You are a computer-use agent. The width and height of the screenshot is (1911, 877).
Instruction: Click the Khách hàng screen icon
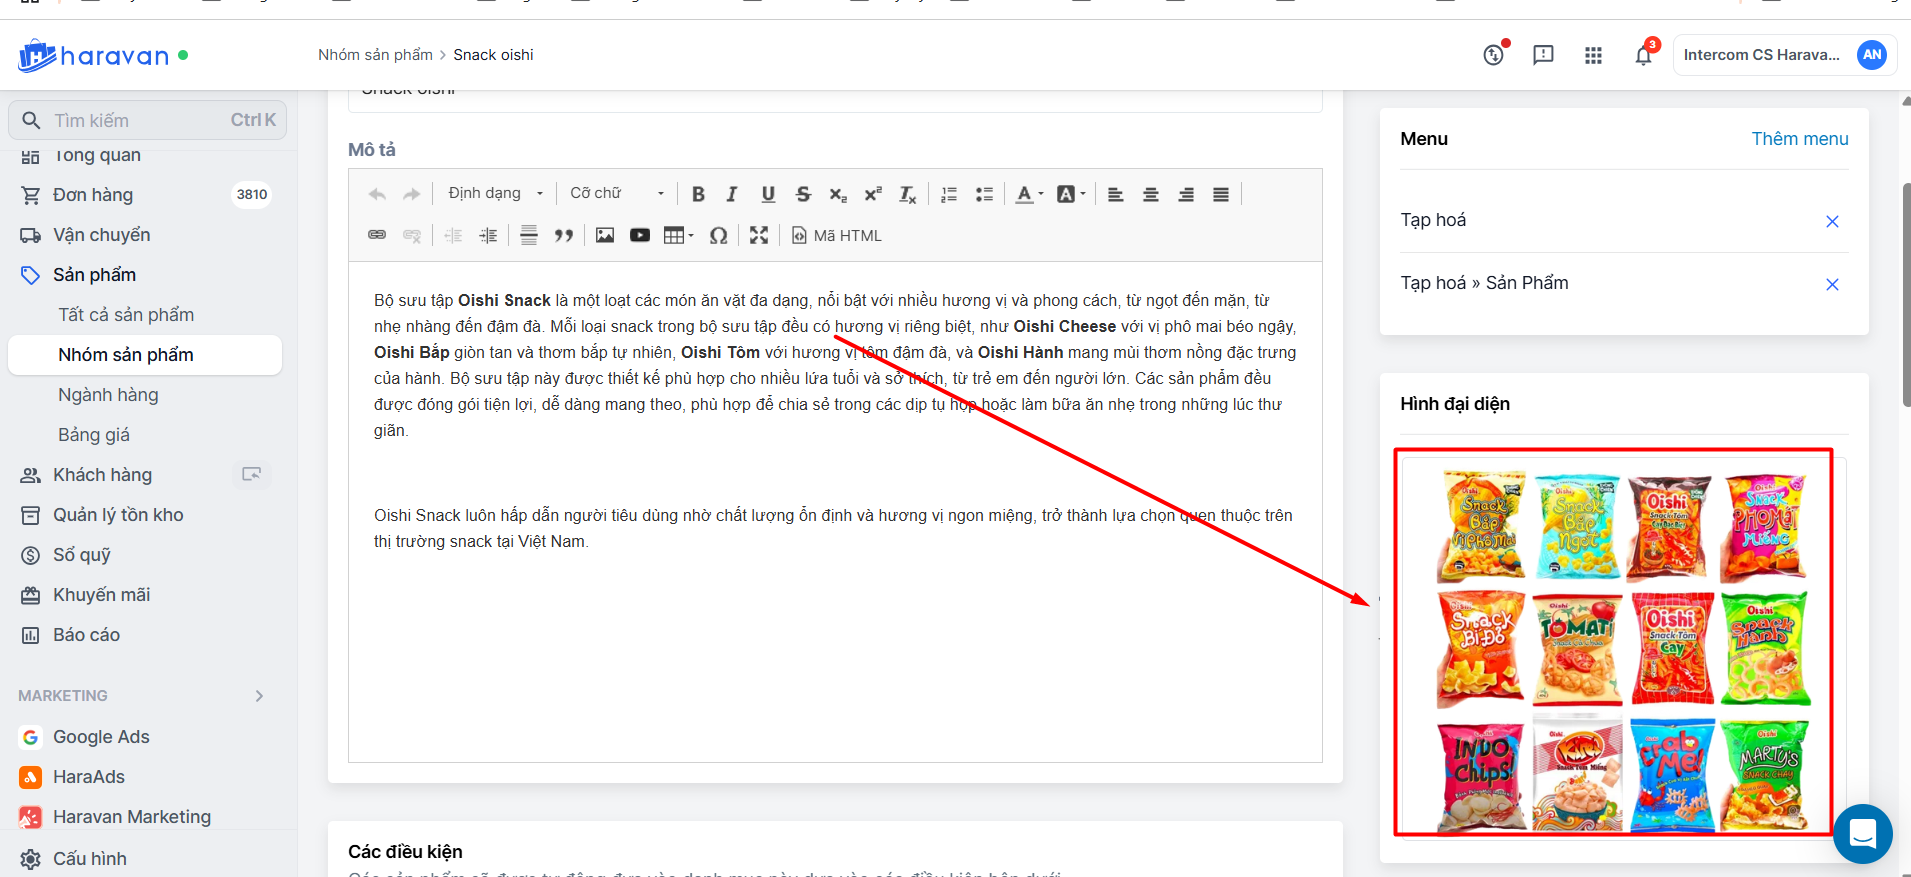[252, 474]
